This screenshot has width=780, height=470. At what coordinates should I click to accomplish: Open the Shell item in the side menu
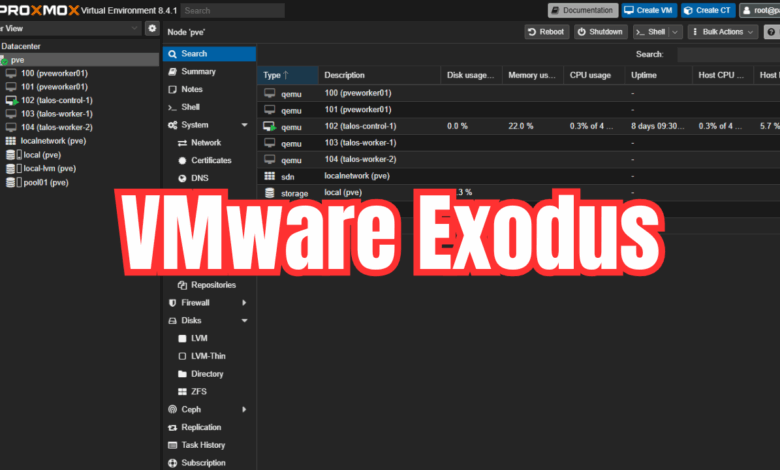209,107
